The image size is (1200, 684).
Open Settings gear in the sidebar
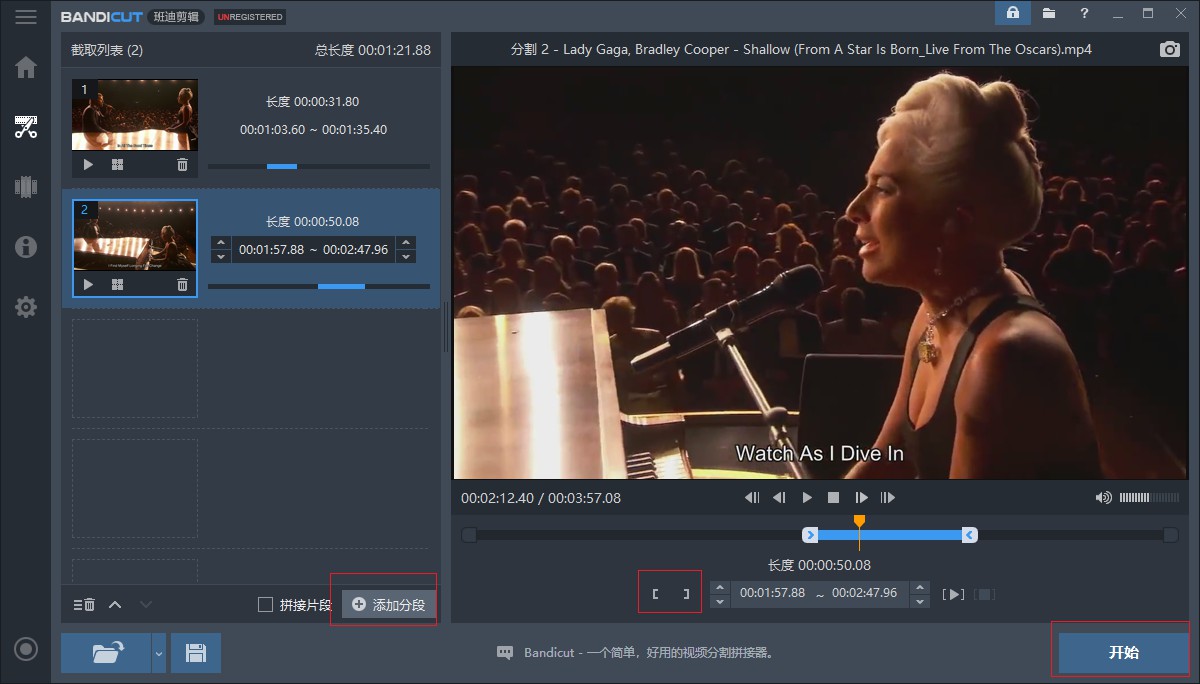[x=26, y=307]
